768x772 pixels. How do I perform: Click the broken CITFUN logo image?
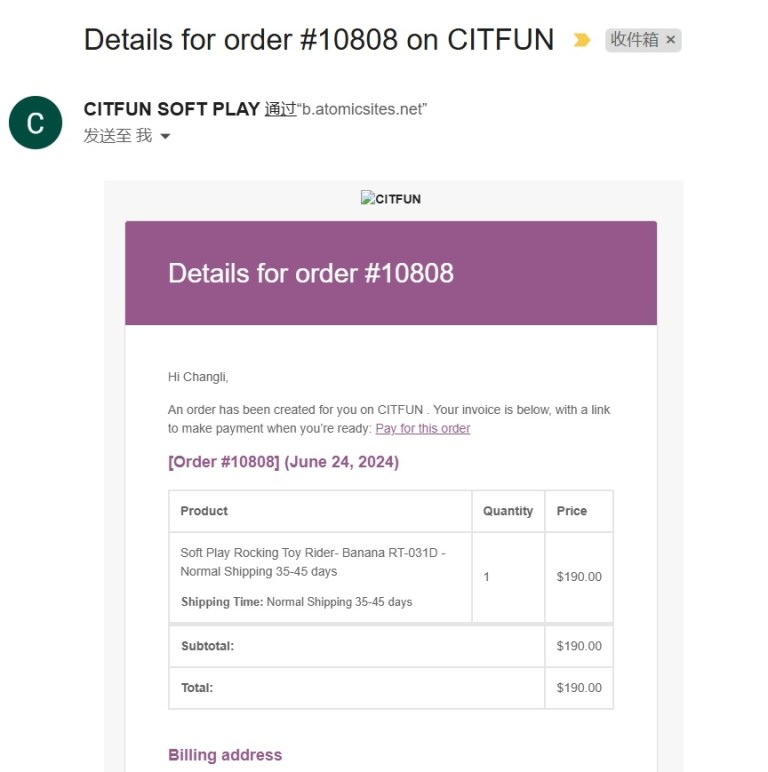coord(391,199)
